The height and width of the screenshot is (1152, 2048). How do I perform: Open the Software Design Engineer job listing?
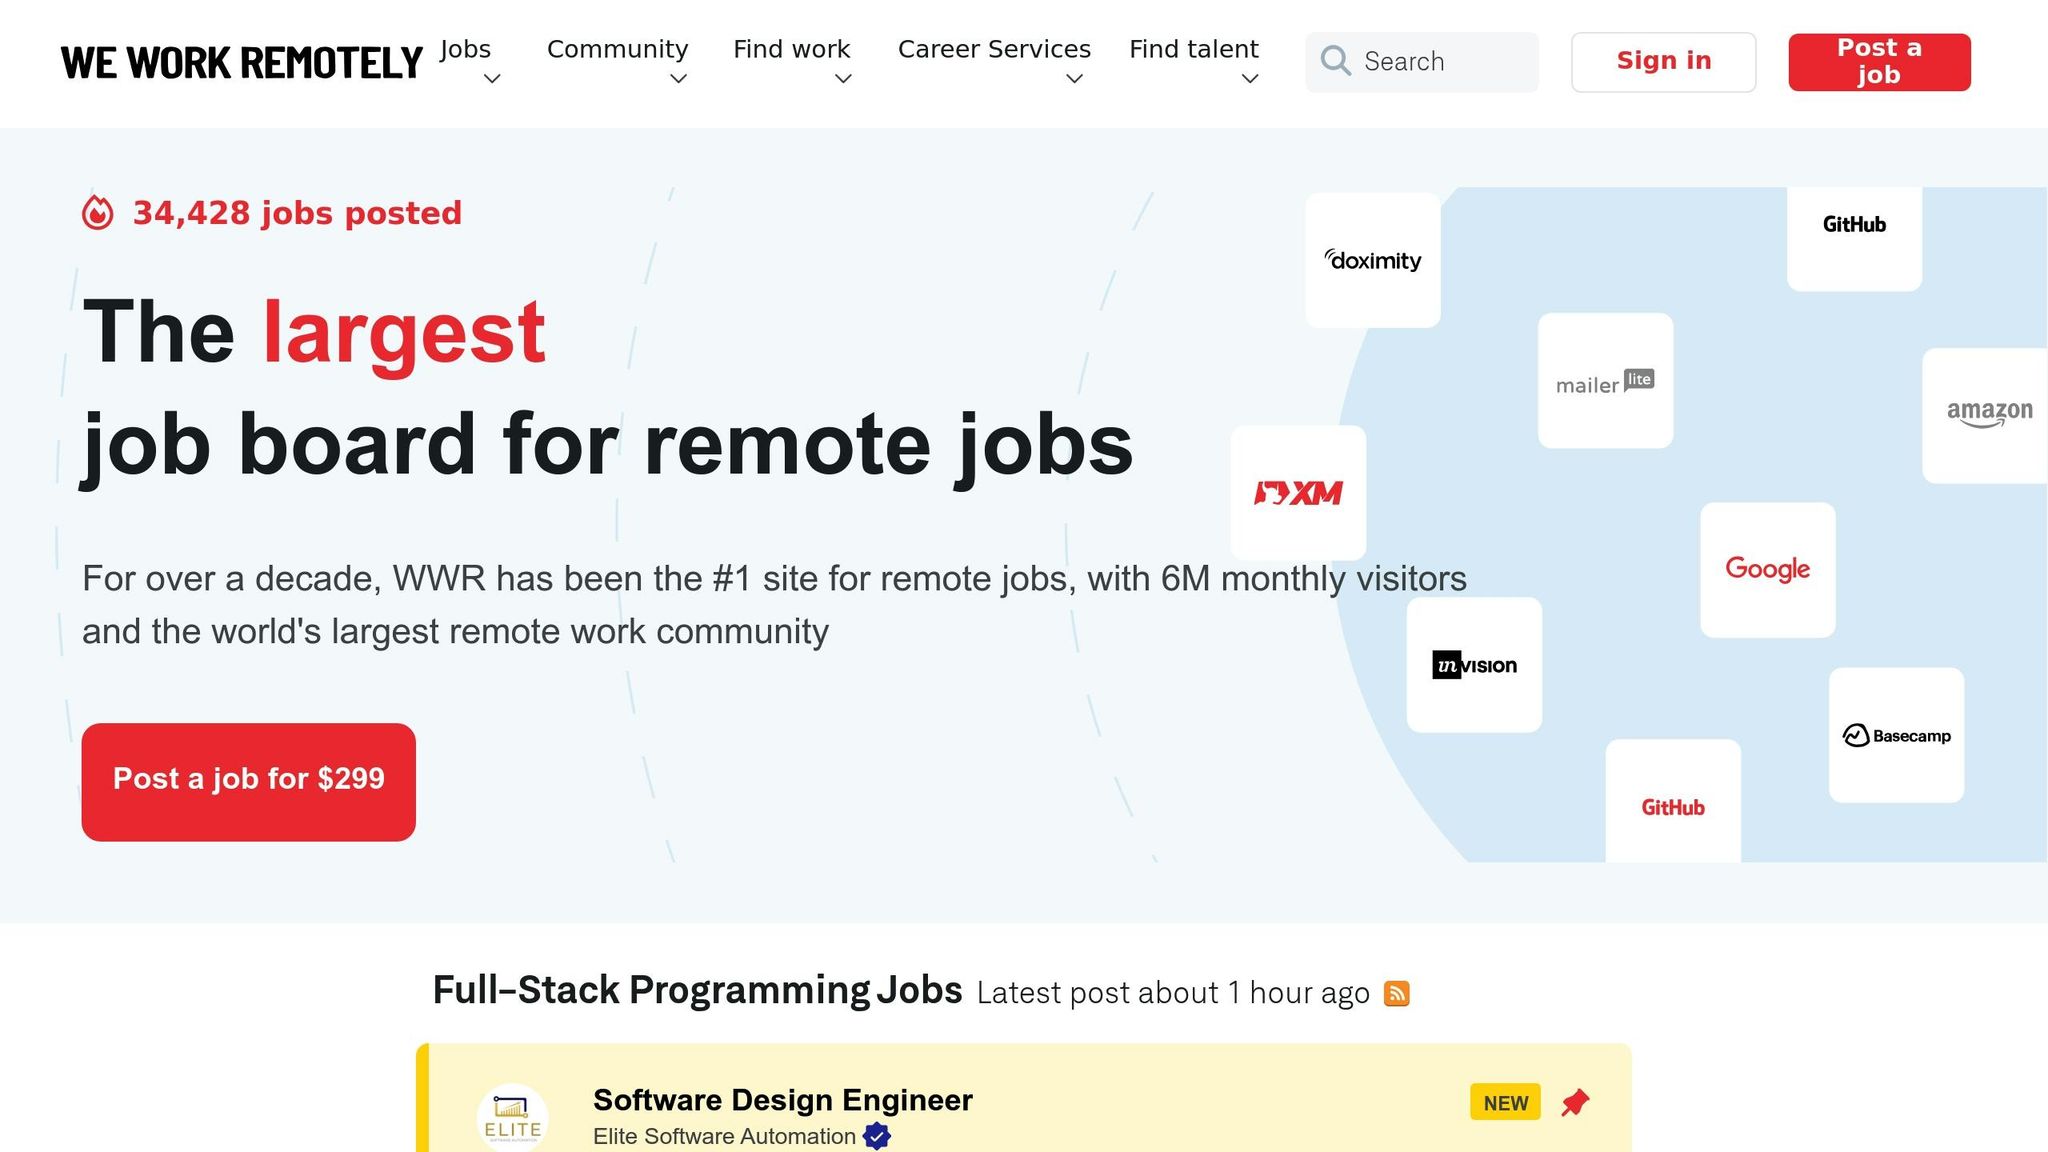[x=783, y=1100]
